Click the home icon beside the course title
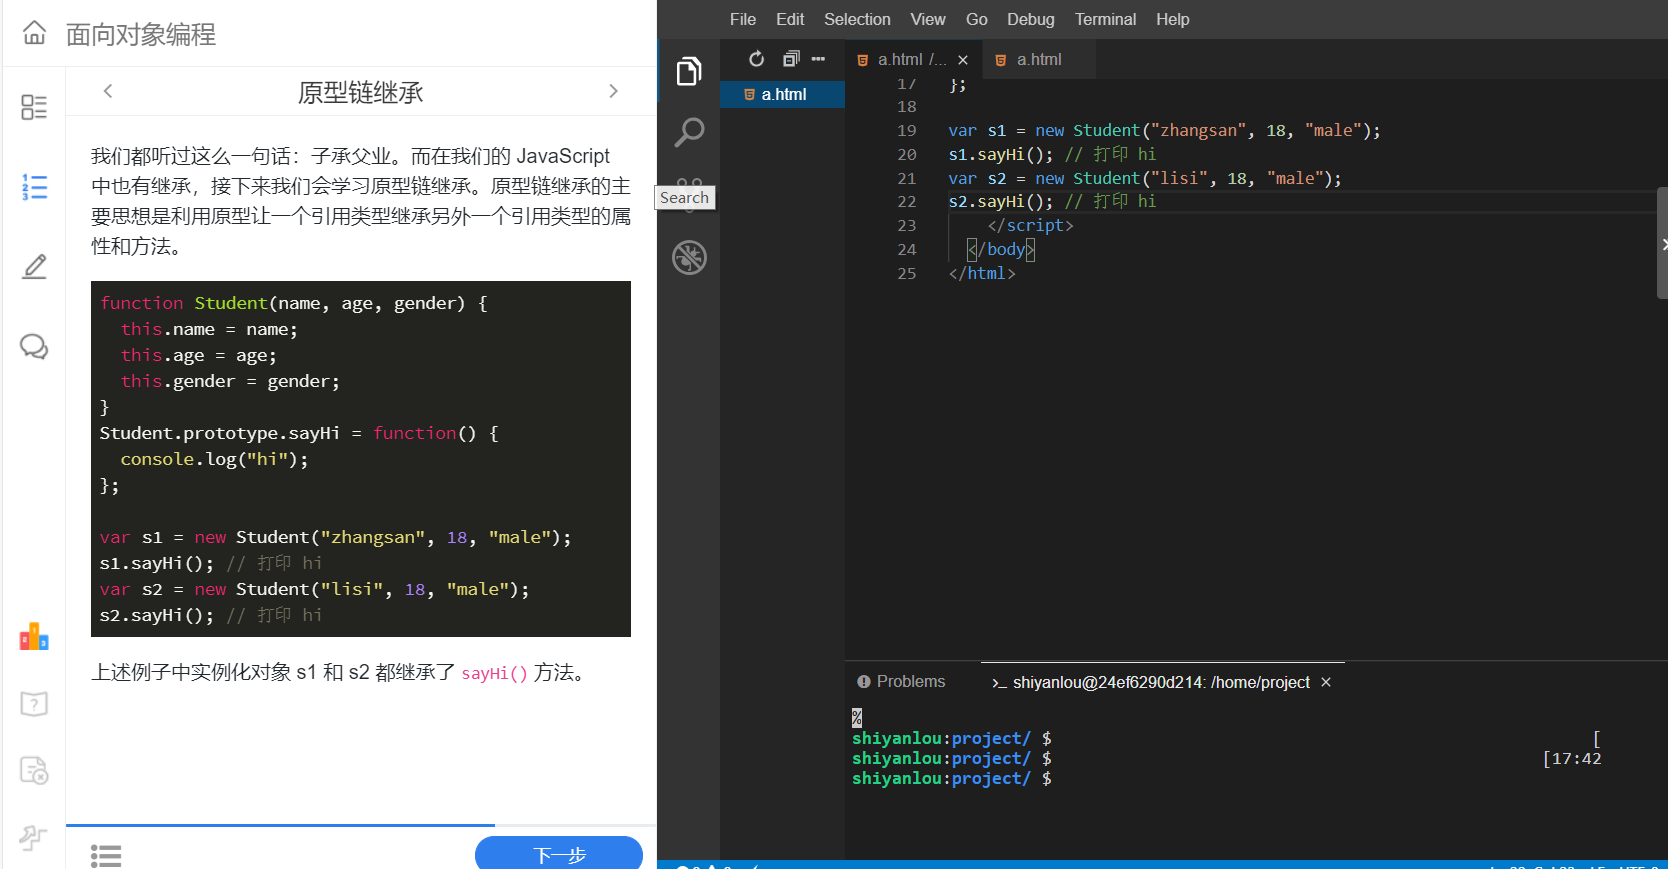This screenshot has width=1668, height=869. click(34, 33)
